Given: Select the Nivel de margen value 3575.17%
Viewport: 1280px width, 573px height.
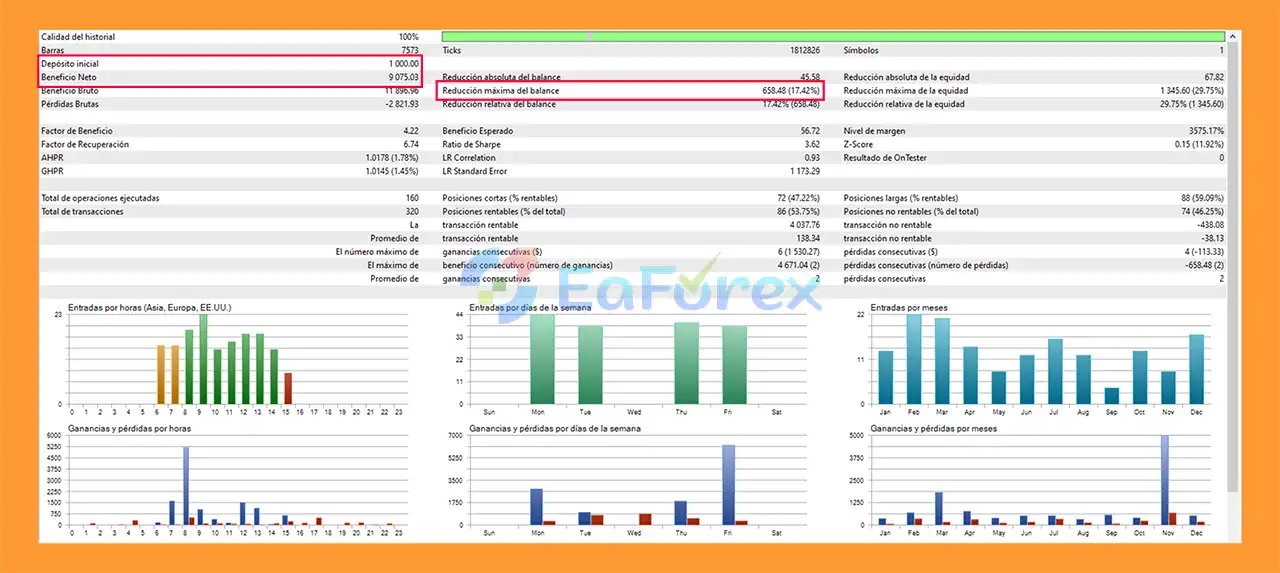Looking at the screenshot, I should click(1200, 131).
